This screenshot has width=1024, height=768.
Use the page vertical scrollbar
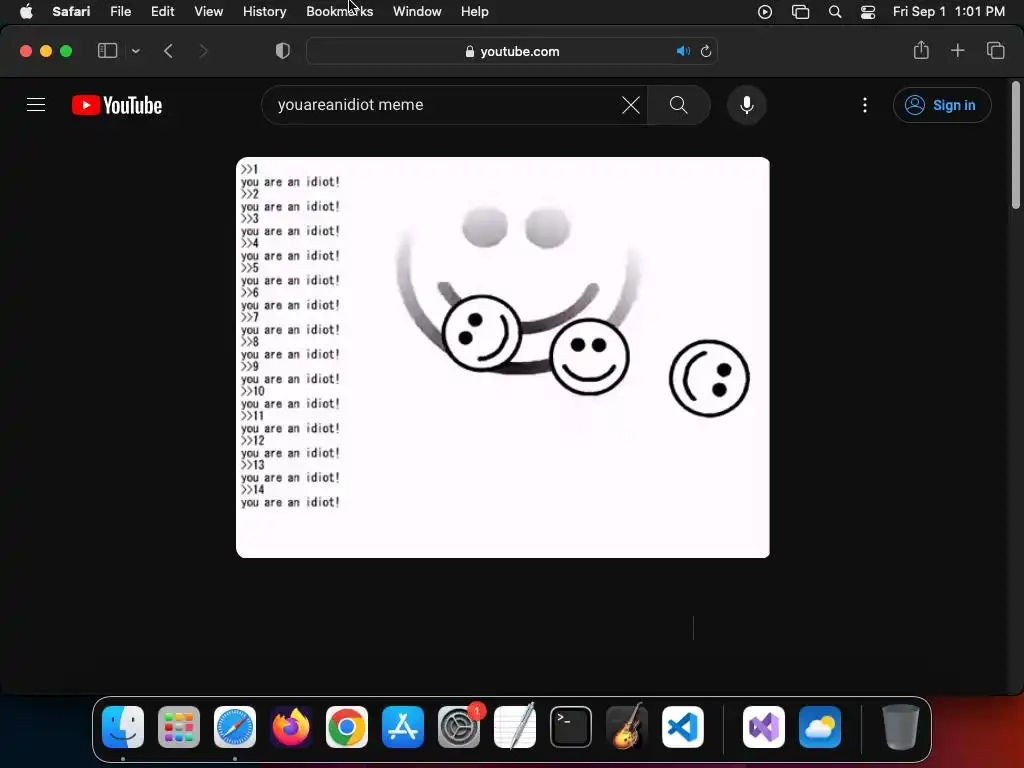pyautogui.click(x=1016, y=146)
